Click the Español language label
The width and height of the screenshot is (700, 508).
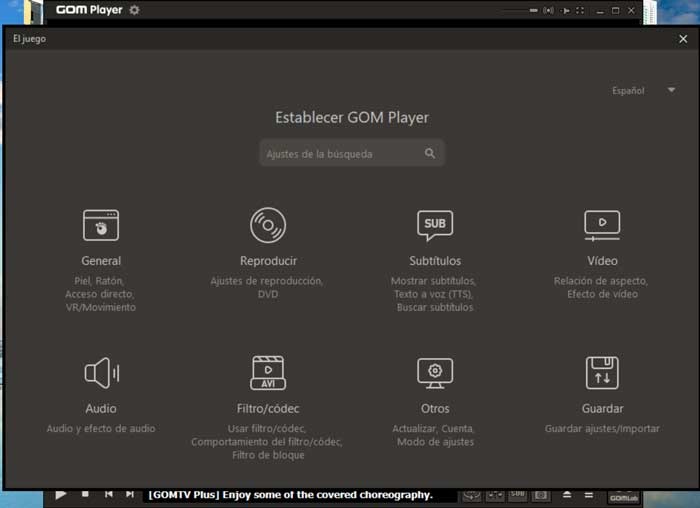click(628, 91)
